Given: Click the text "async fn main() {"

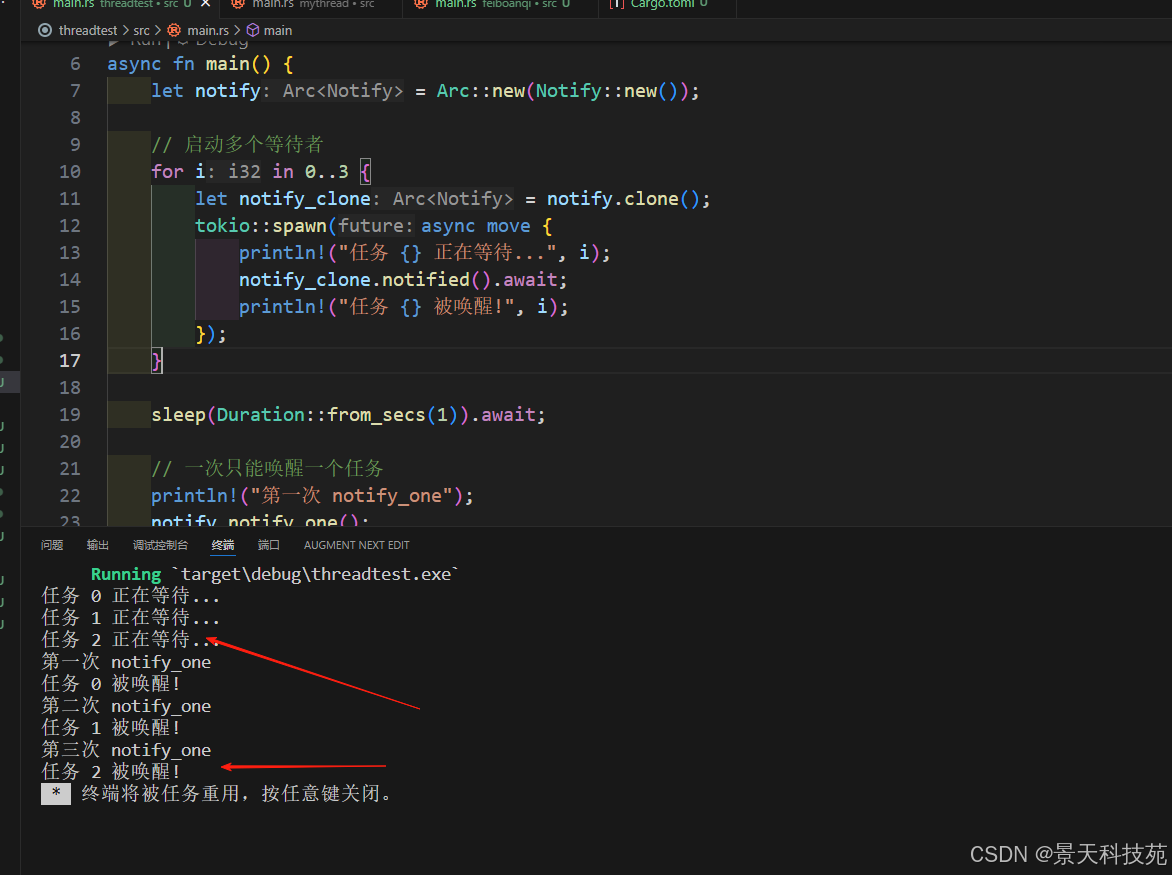Looking at the screenshot, I should pyautogui.click(x=200, y=64).
